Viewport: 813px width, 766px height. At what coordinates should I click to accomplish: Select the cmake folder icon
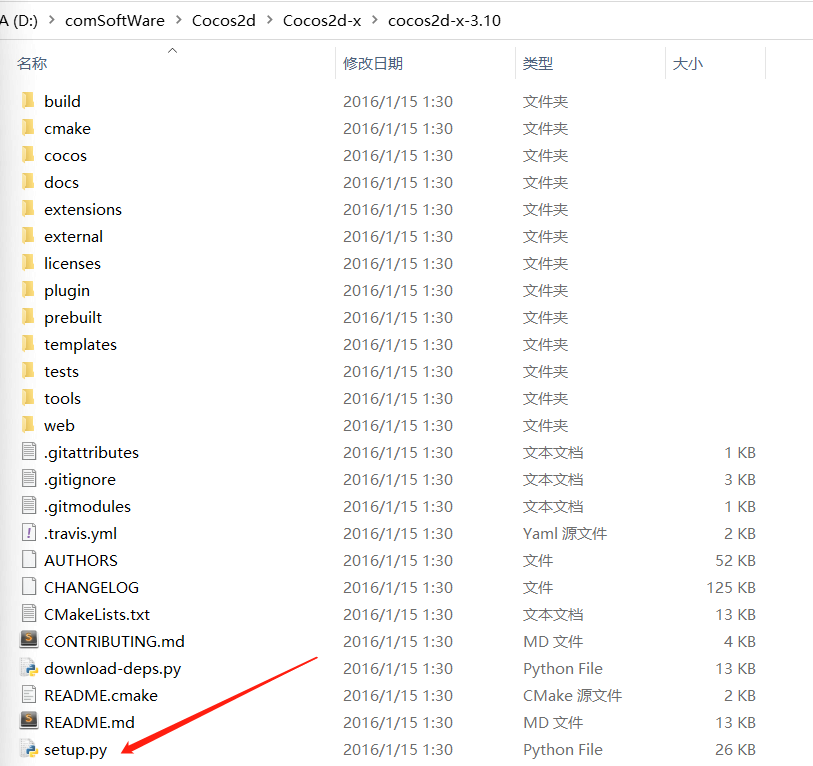click(29, 128)
